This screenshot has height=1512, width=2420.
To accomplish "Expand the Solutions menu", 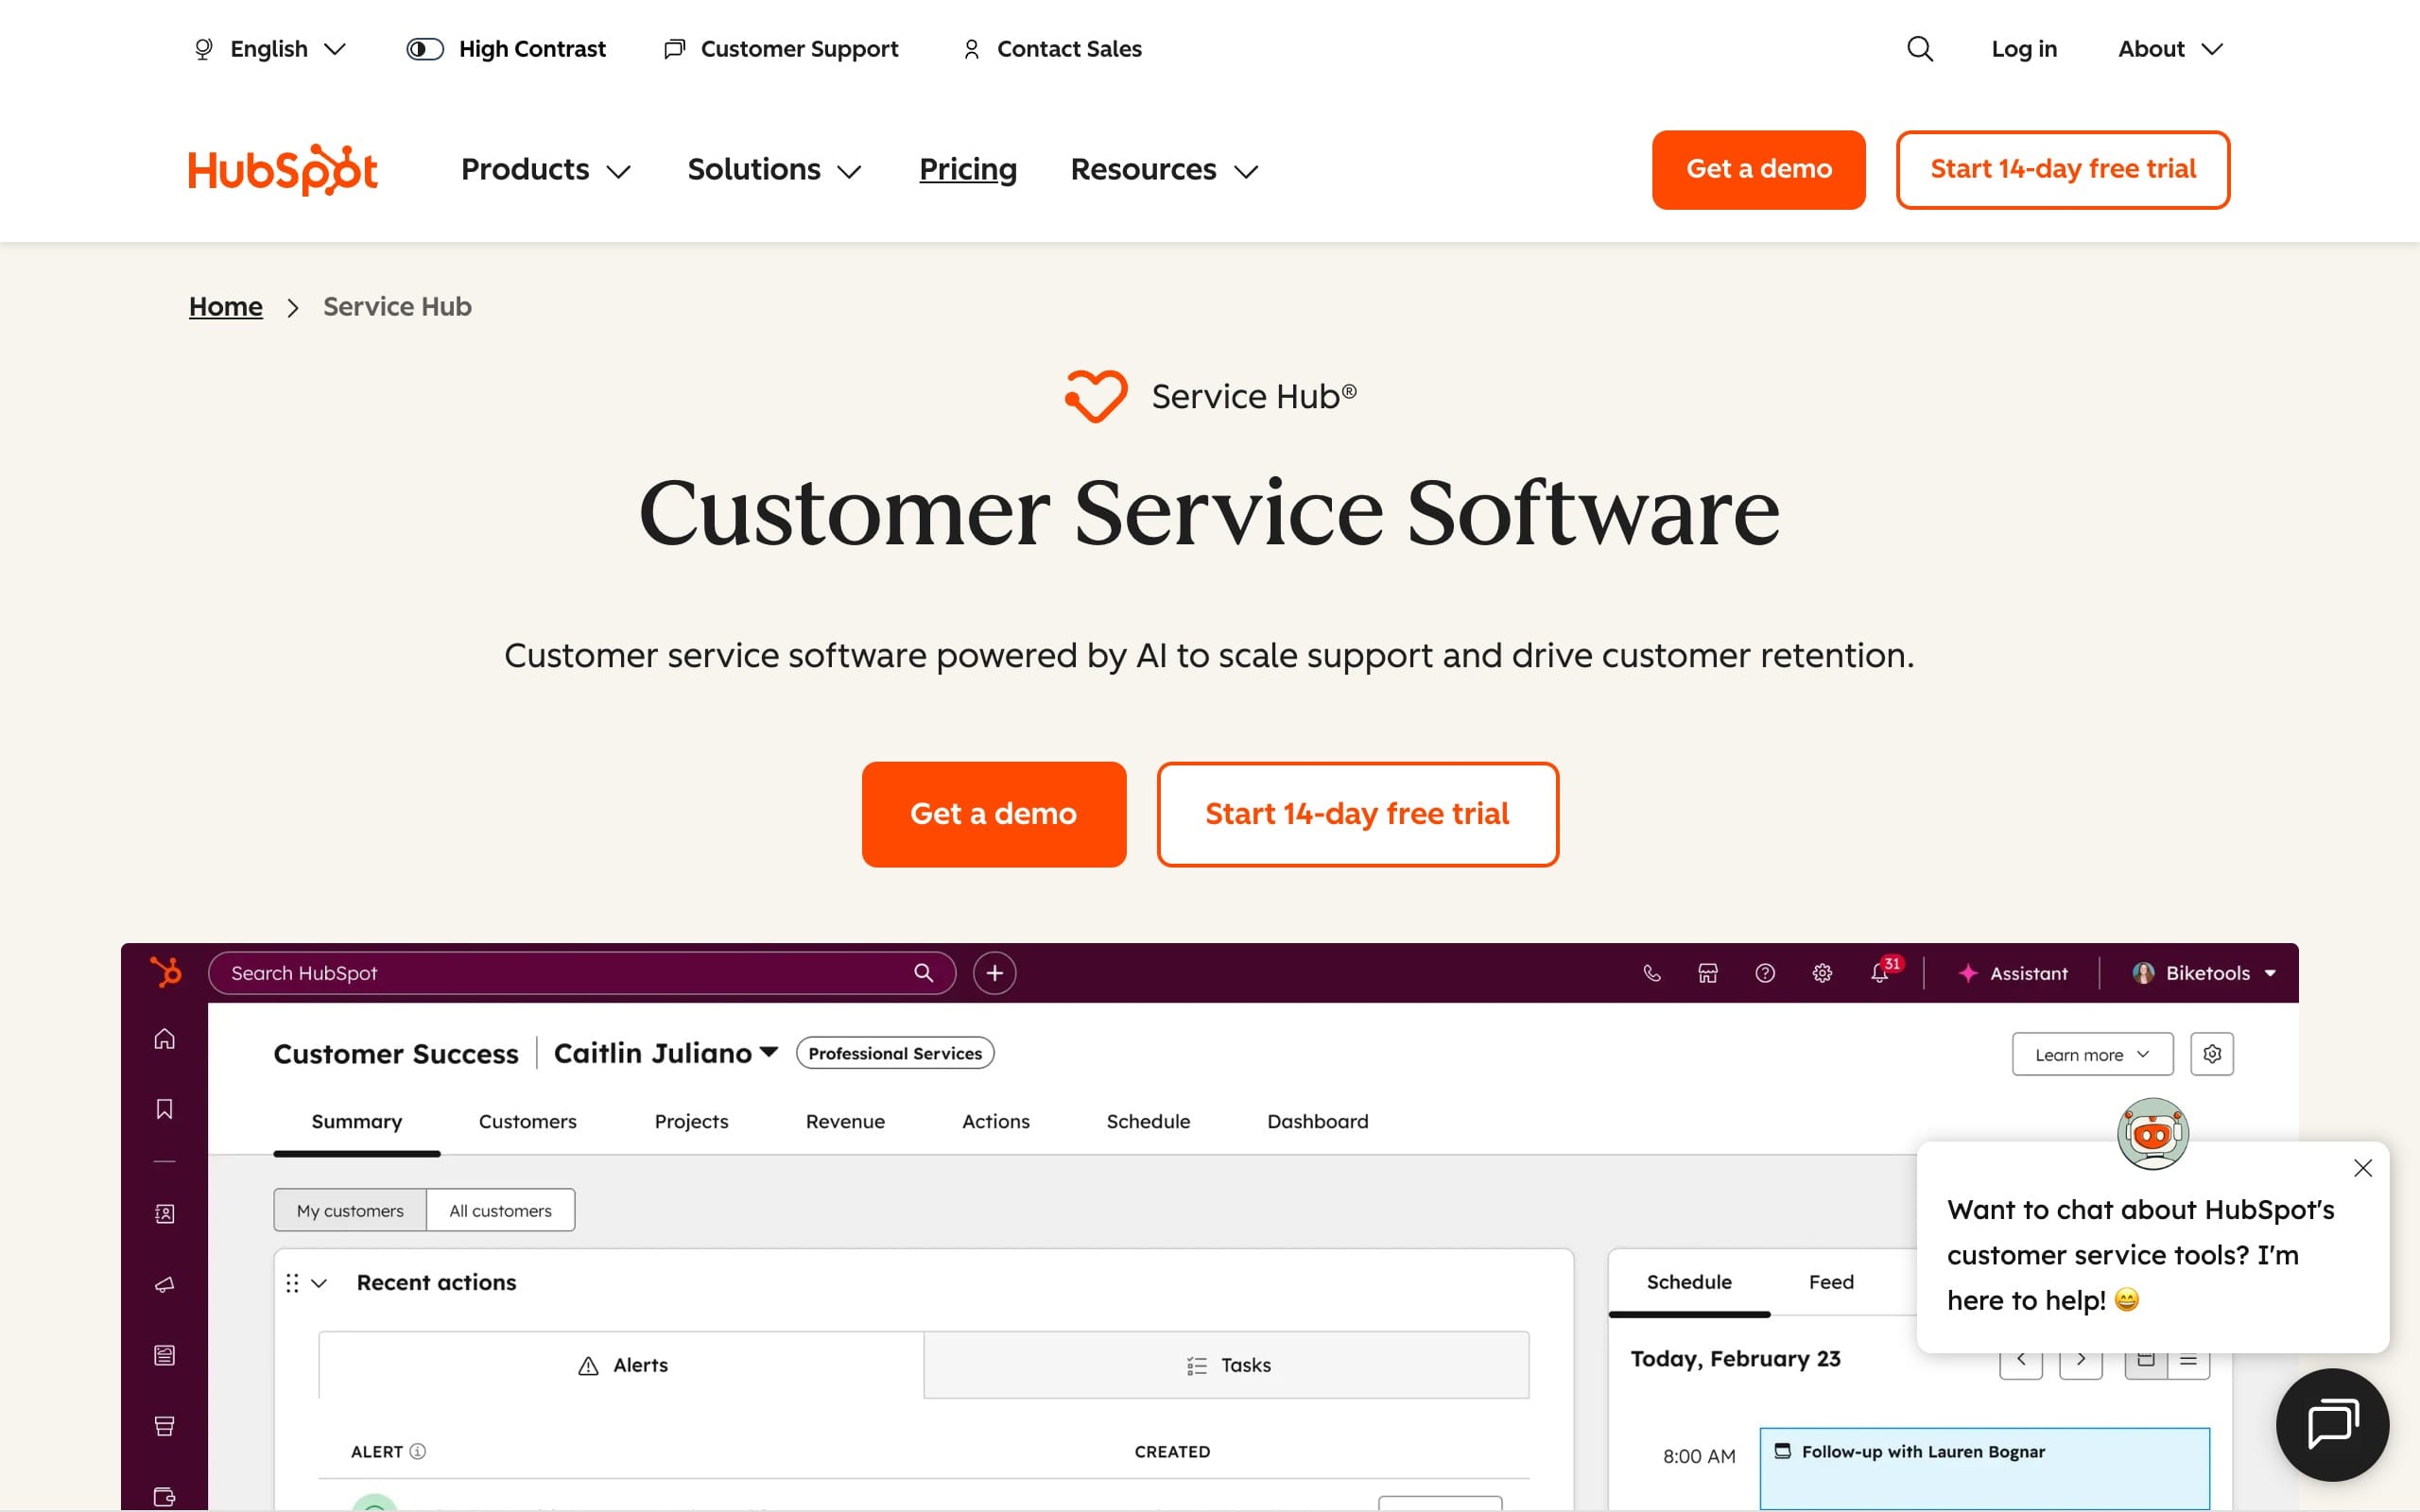I will coord(774,170).
